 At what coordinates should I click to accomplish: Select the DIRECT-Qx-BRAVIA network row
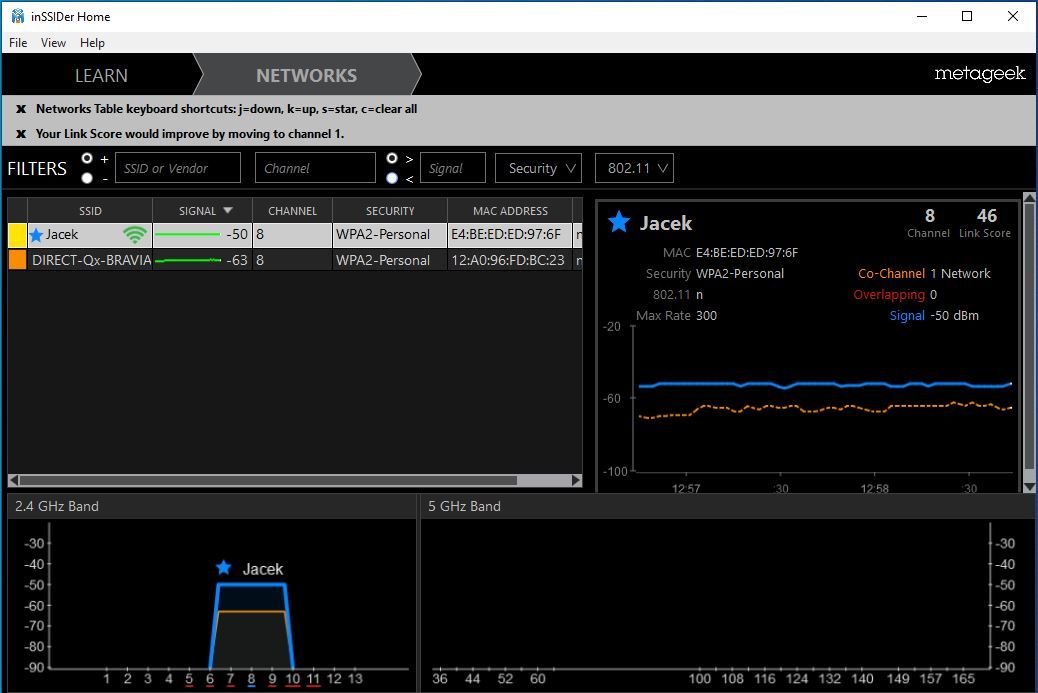[295, 260]
